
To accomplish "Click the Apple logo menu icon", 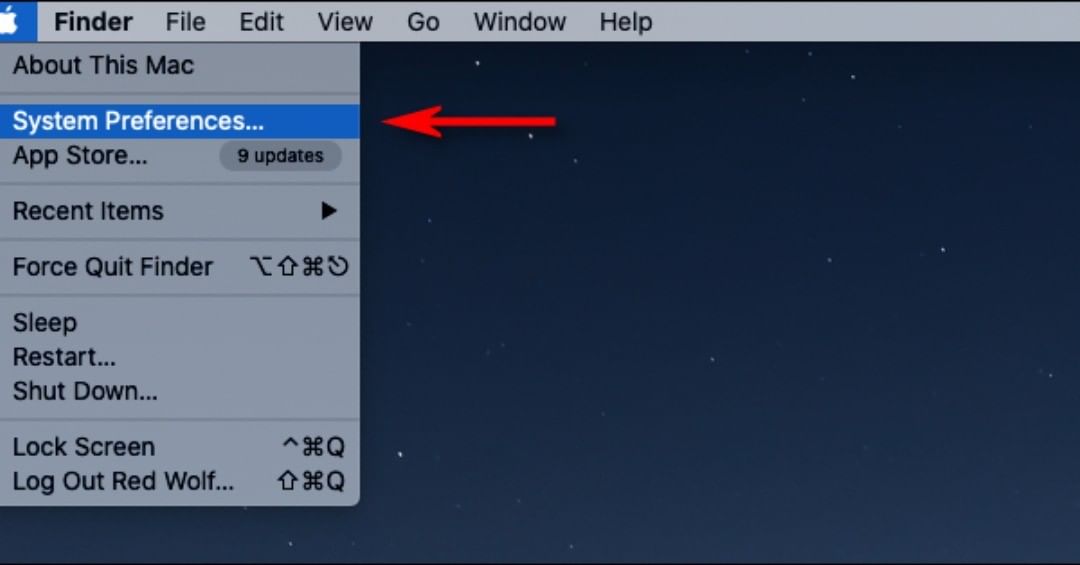I will click(x=10, y=21).
